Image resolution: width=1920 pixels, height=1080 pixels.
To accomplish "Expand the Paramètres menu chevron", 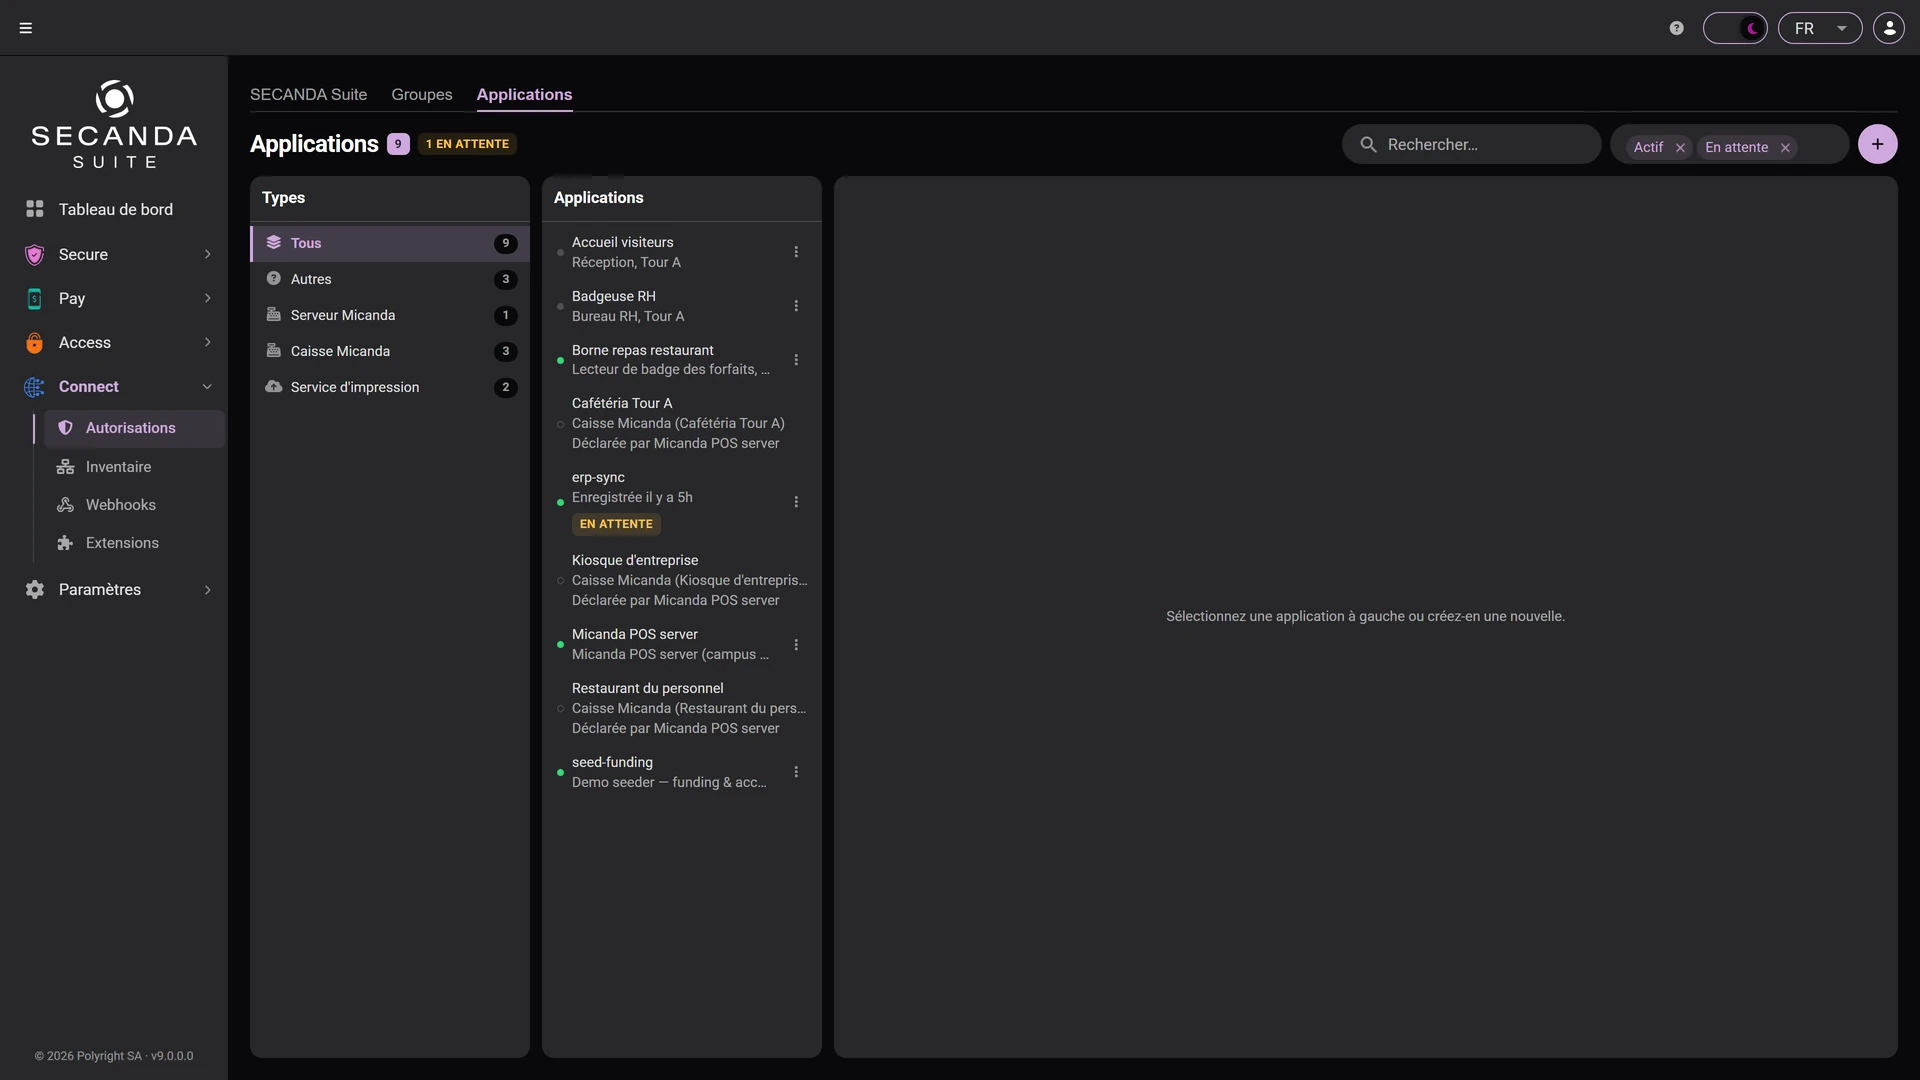I will tap(207, 590).
